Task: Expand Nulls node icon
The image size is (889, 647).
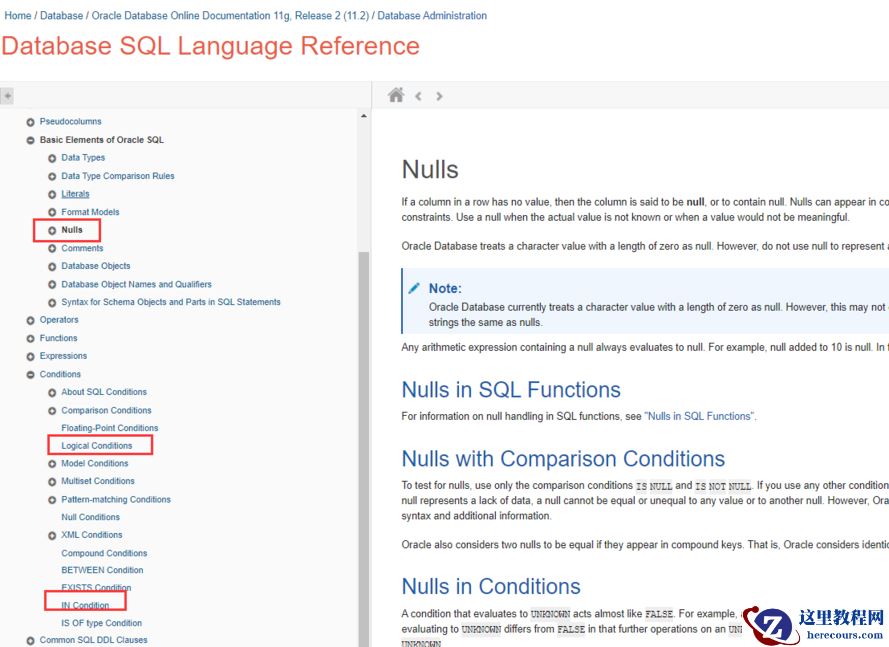Action: point(52,230)
